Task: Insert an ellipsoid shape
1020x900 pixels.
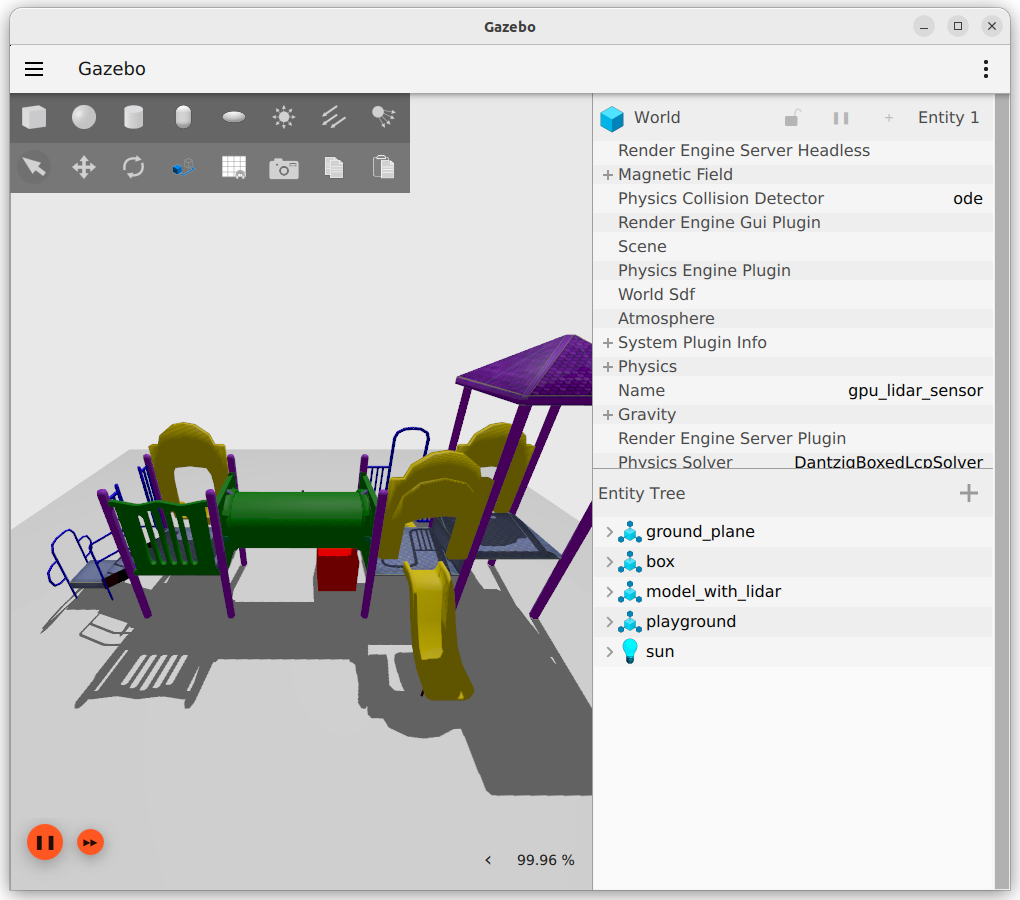Action: pos(234,118)
